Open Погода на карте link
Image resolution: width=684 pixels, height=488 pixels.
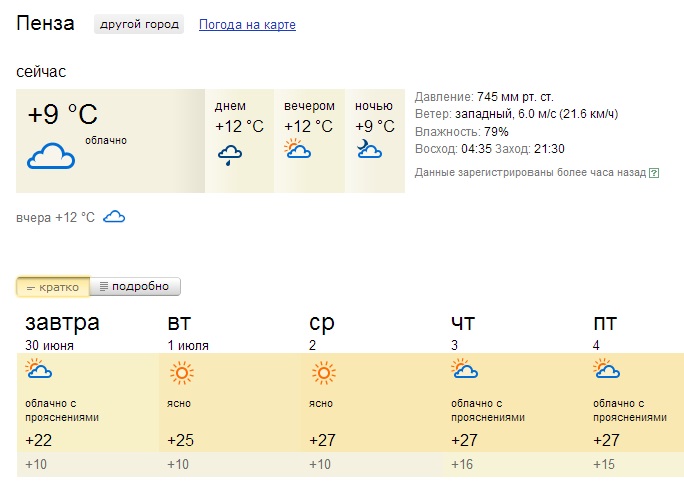click(247, 24)
